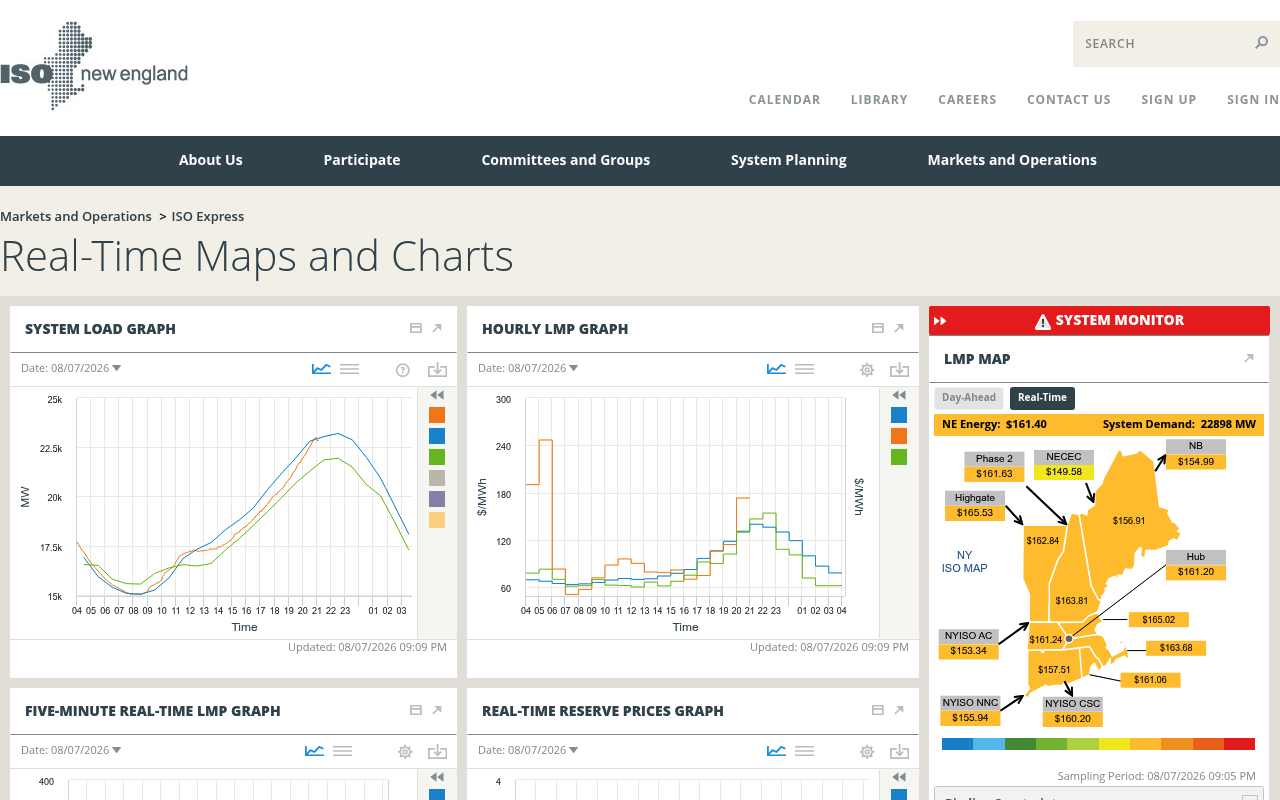Toggle purple series in System Load Graph legend
This screenshot has height=800, width=1280.
point(437,499)
